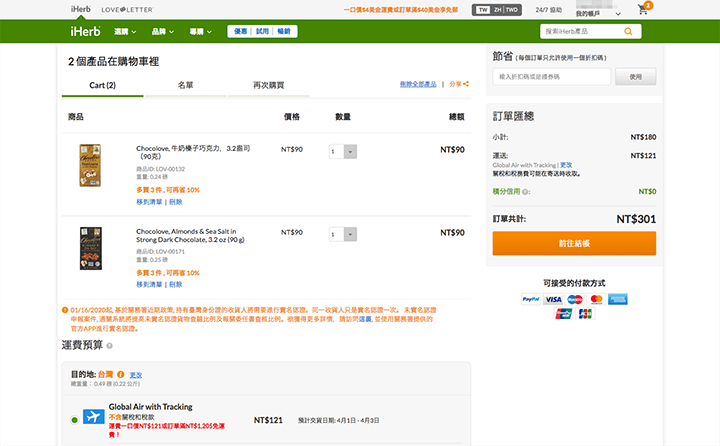Click the 前往結帳 checkout button
Viewport: 720px width, 446px height.
[574, 243]
